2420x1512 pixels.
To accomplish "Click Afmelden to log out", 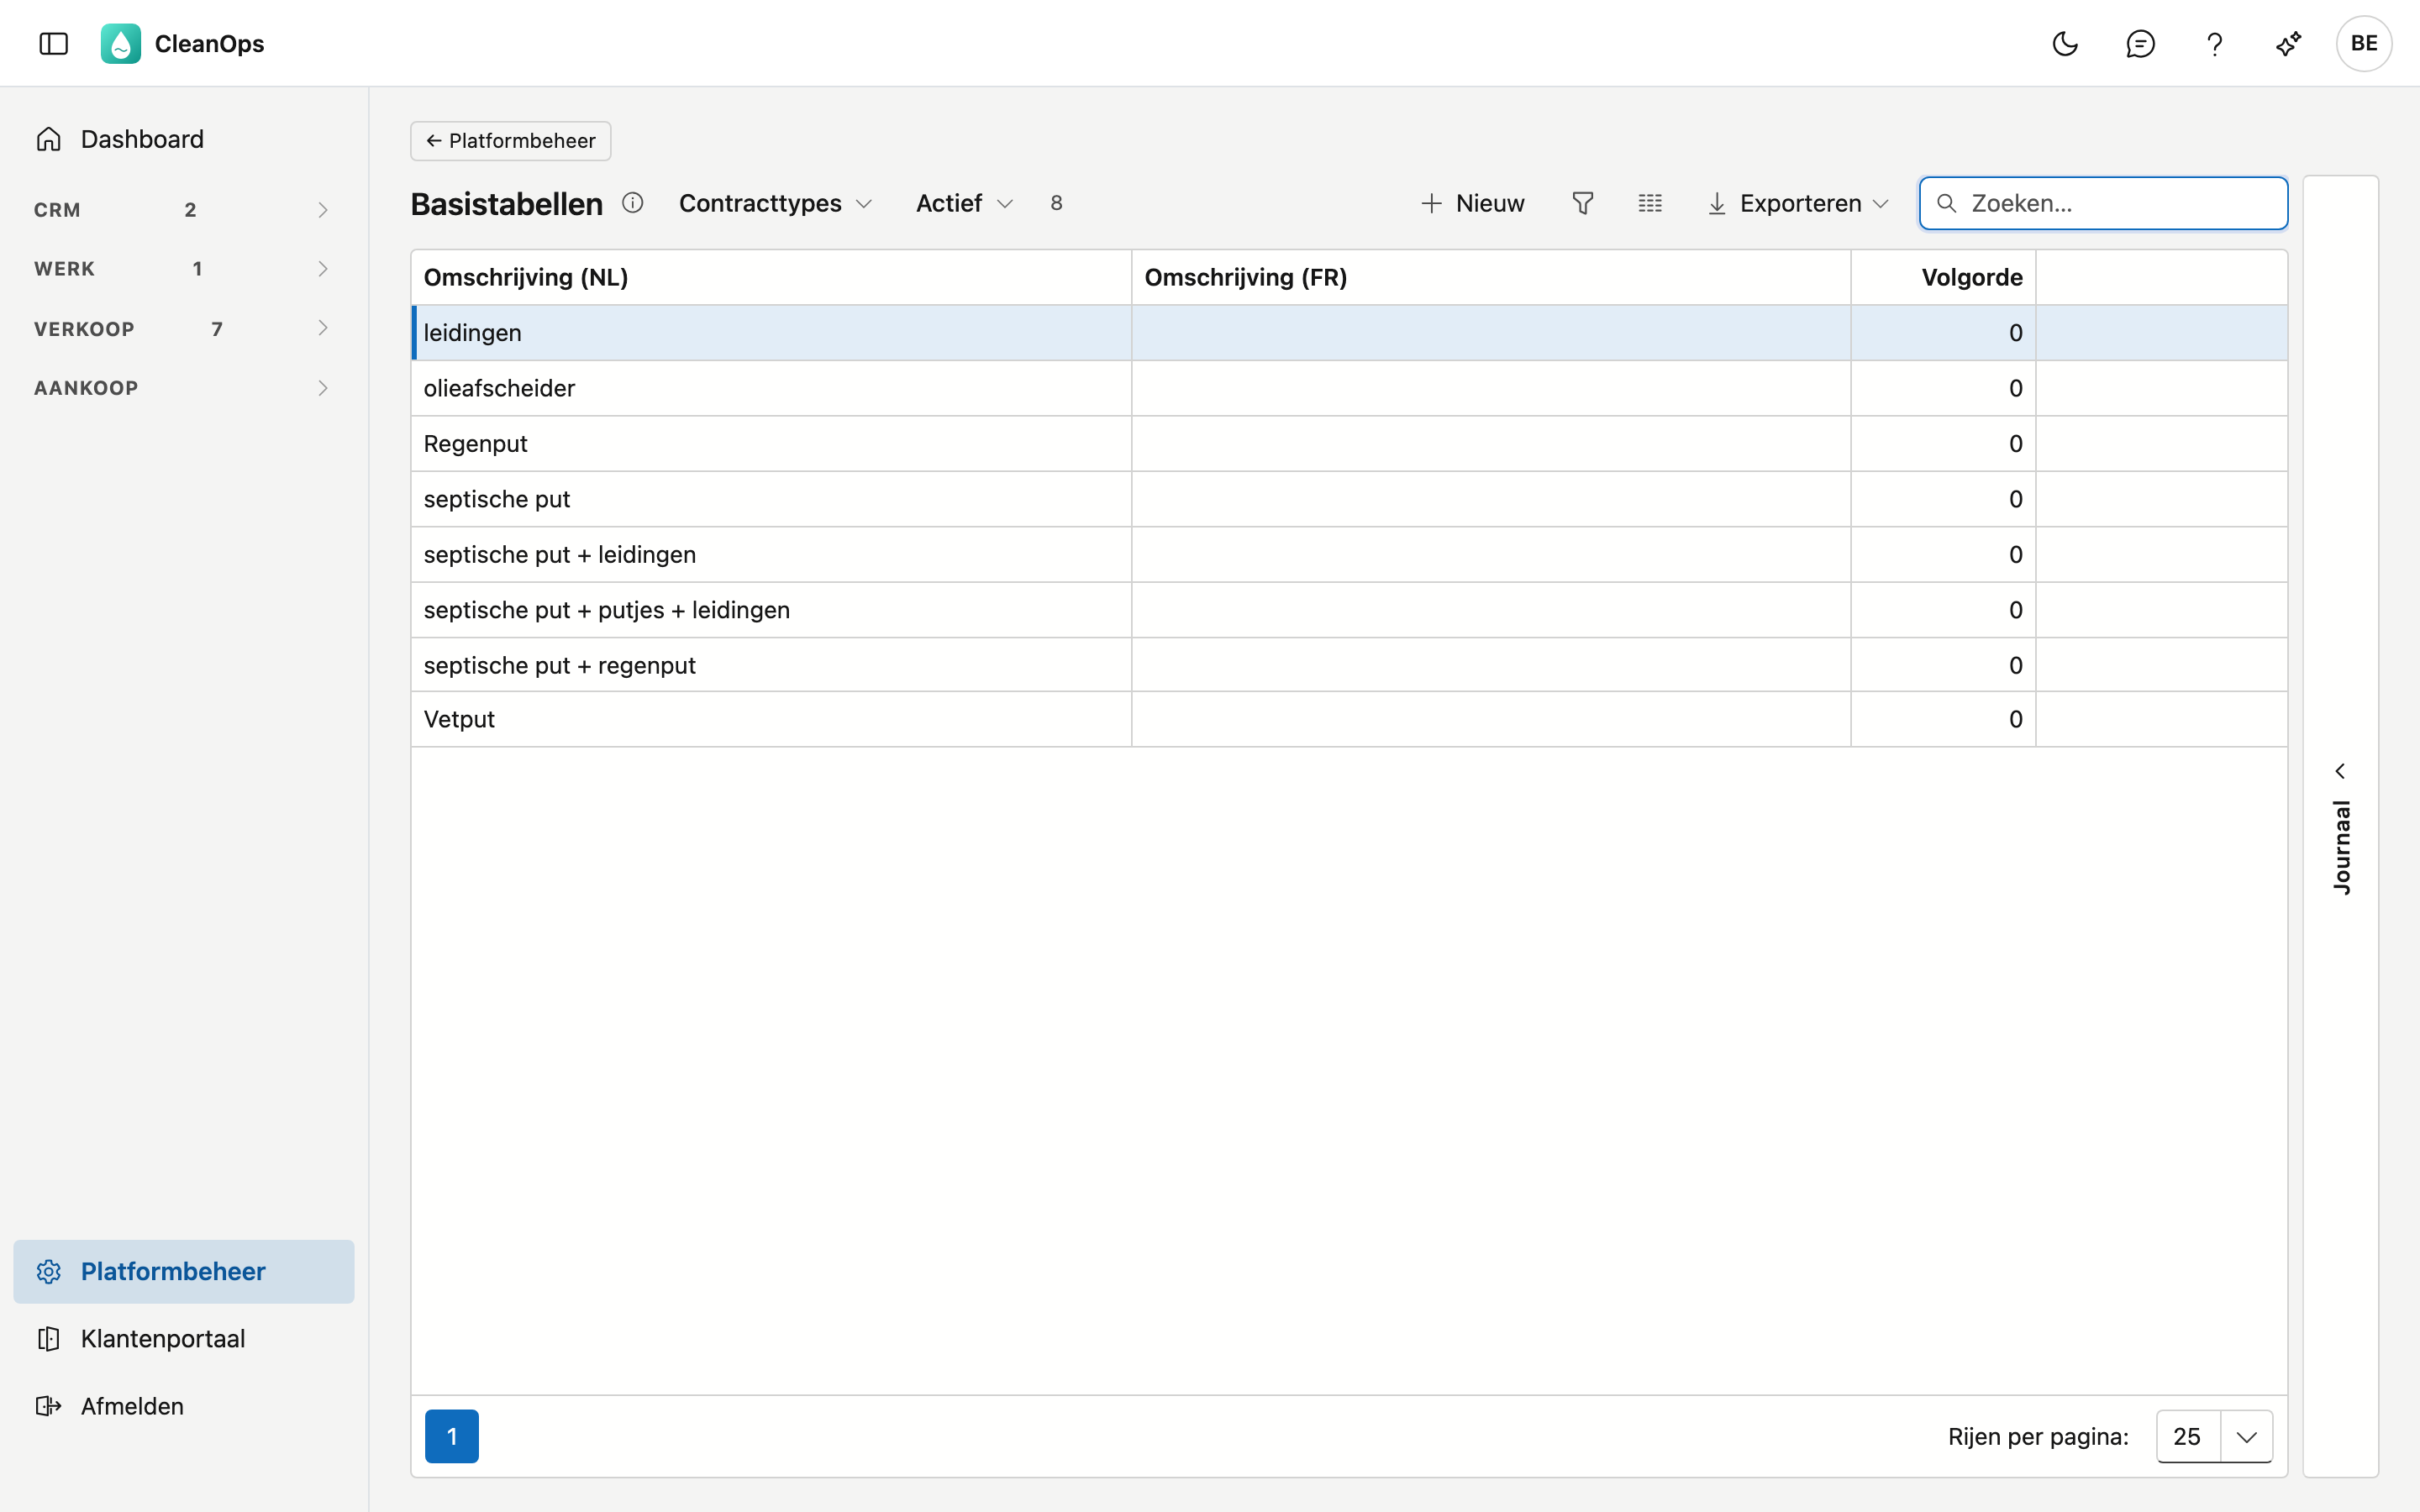I will point(184,1406).
